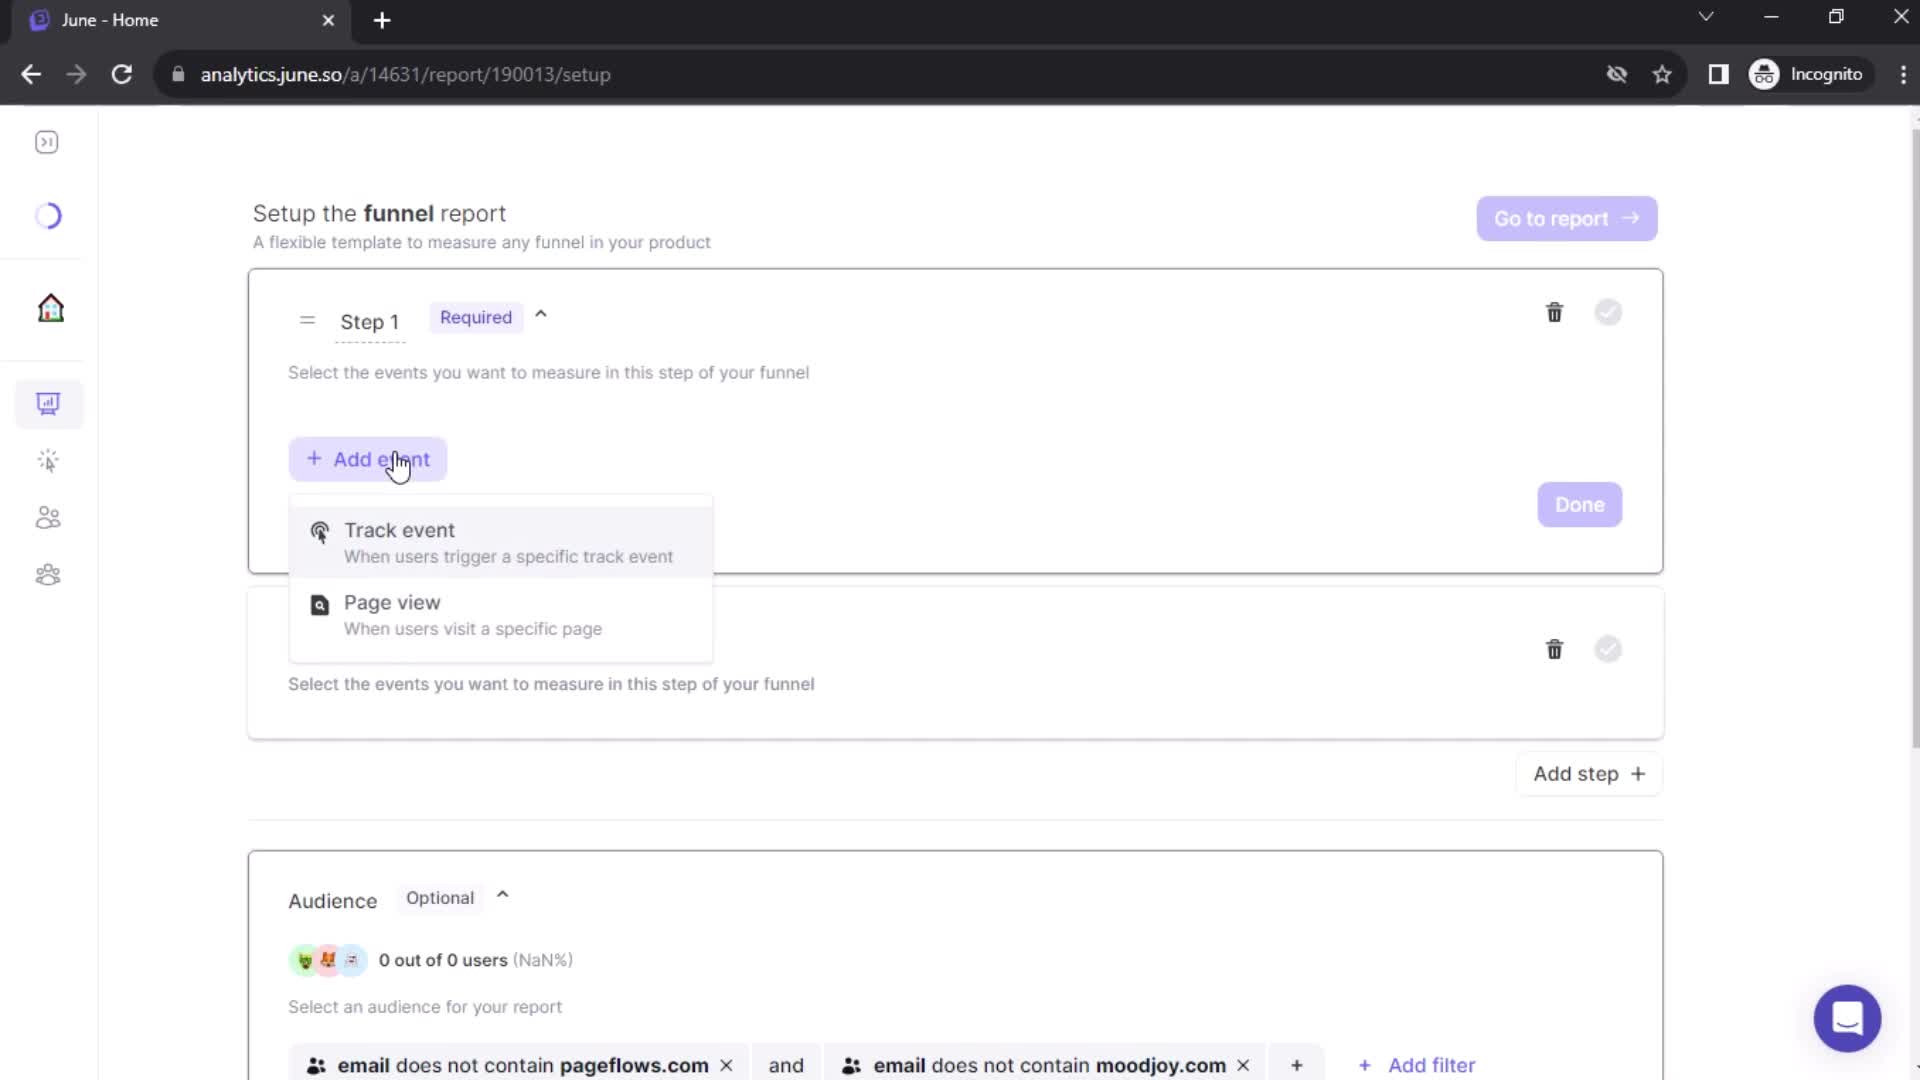Image resolution: width=1920 pixels, height=1080 pixels.
Task: Click Add filter for audience filters
Action: [1418, 1064]
